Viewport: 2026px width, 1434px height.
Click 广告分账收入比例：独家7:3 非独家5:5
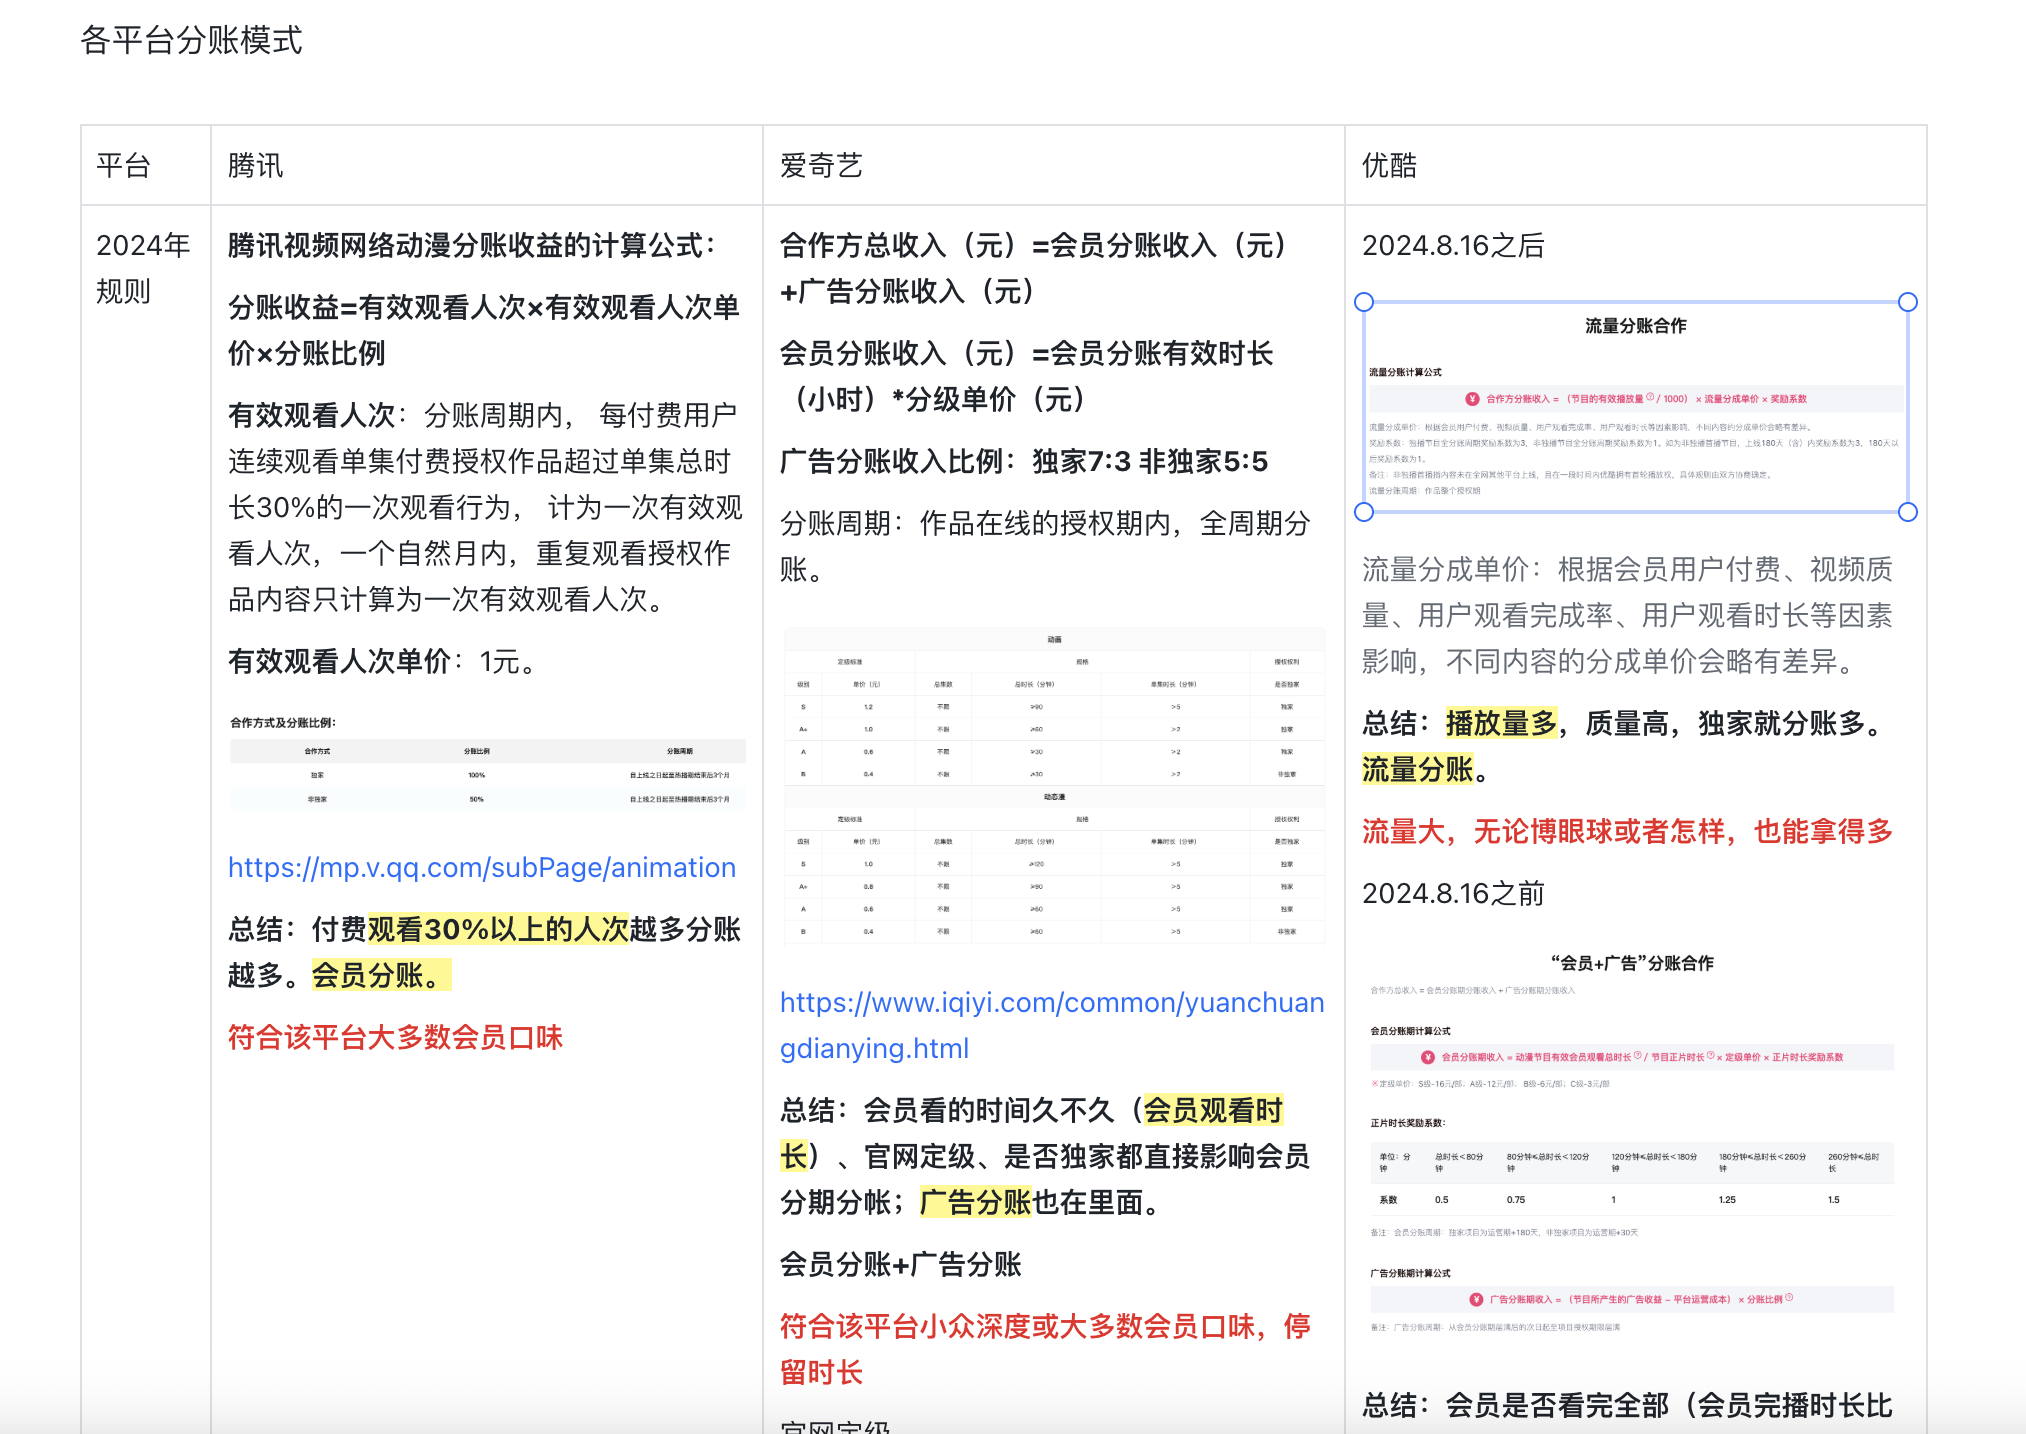1024,461
